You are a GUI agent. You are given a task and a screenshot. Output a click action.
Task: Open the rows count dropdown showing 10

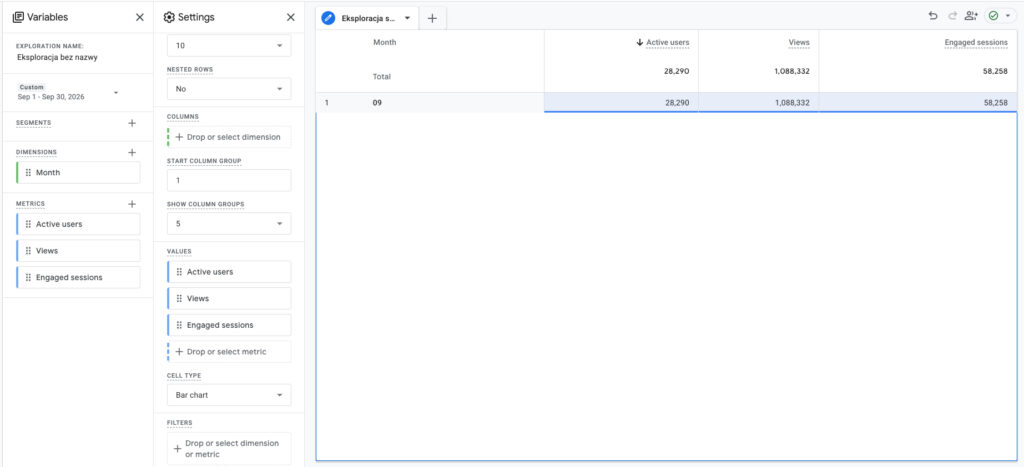click(229, 46)
